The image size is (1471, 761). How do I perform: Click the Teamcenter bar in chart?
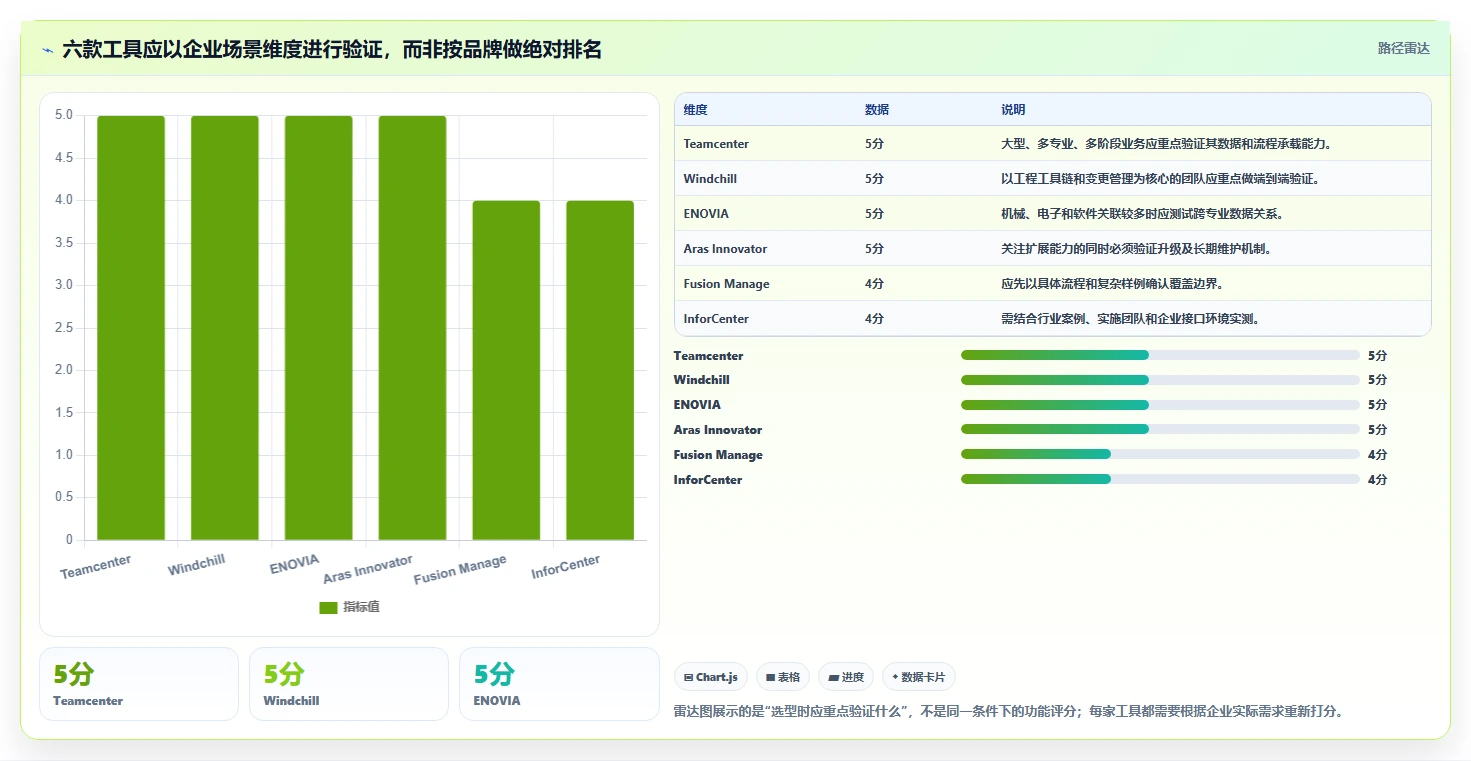pos(131,328)
